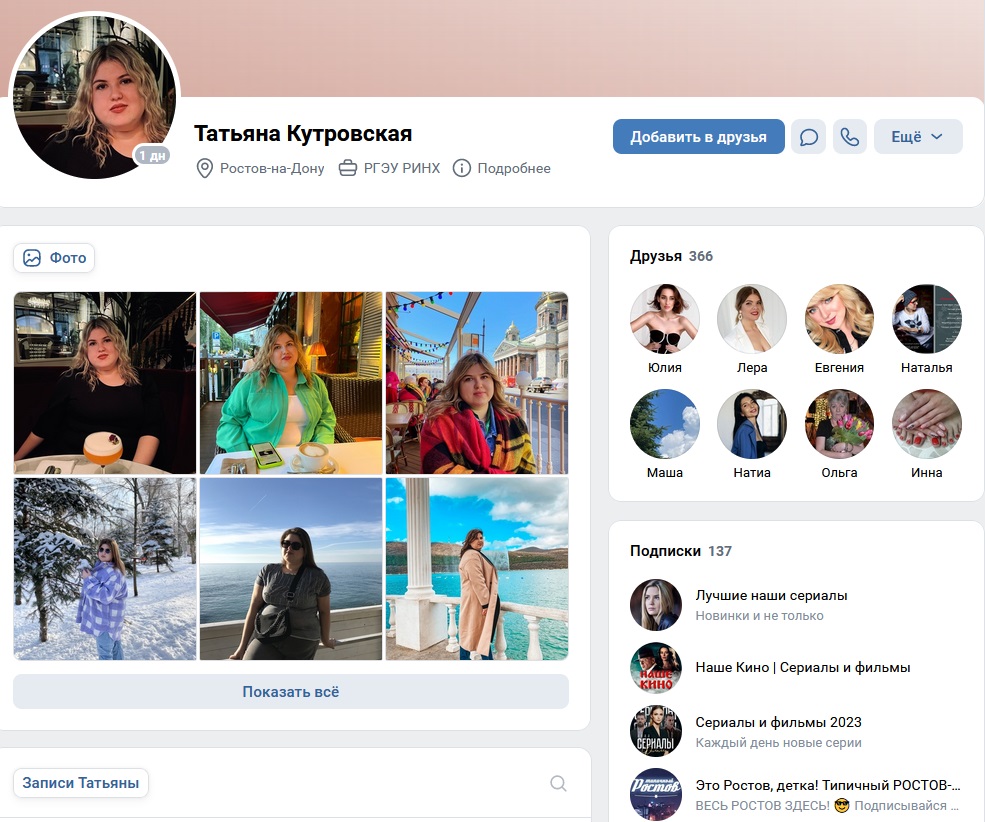Open the Друзья 366 friends list
Screen dimensions: 985x822
[671, 256]
